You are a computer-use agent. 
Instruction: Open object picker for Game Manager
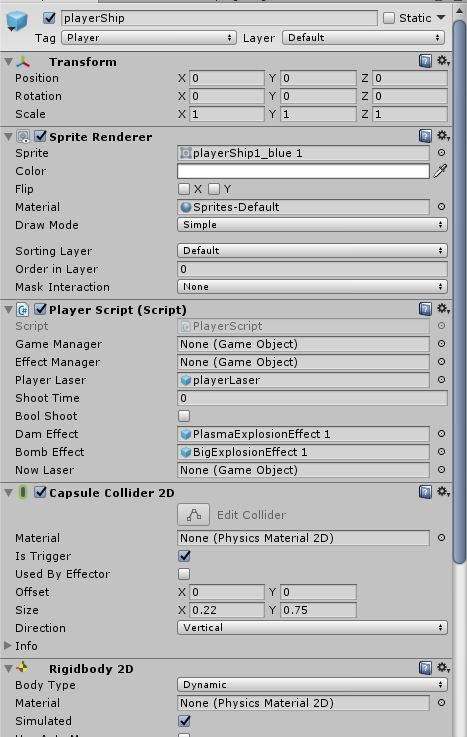pos(441,344)
